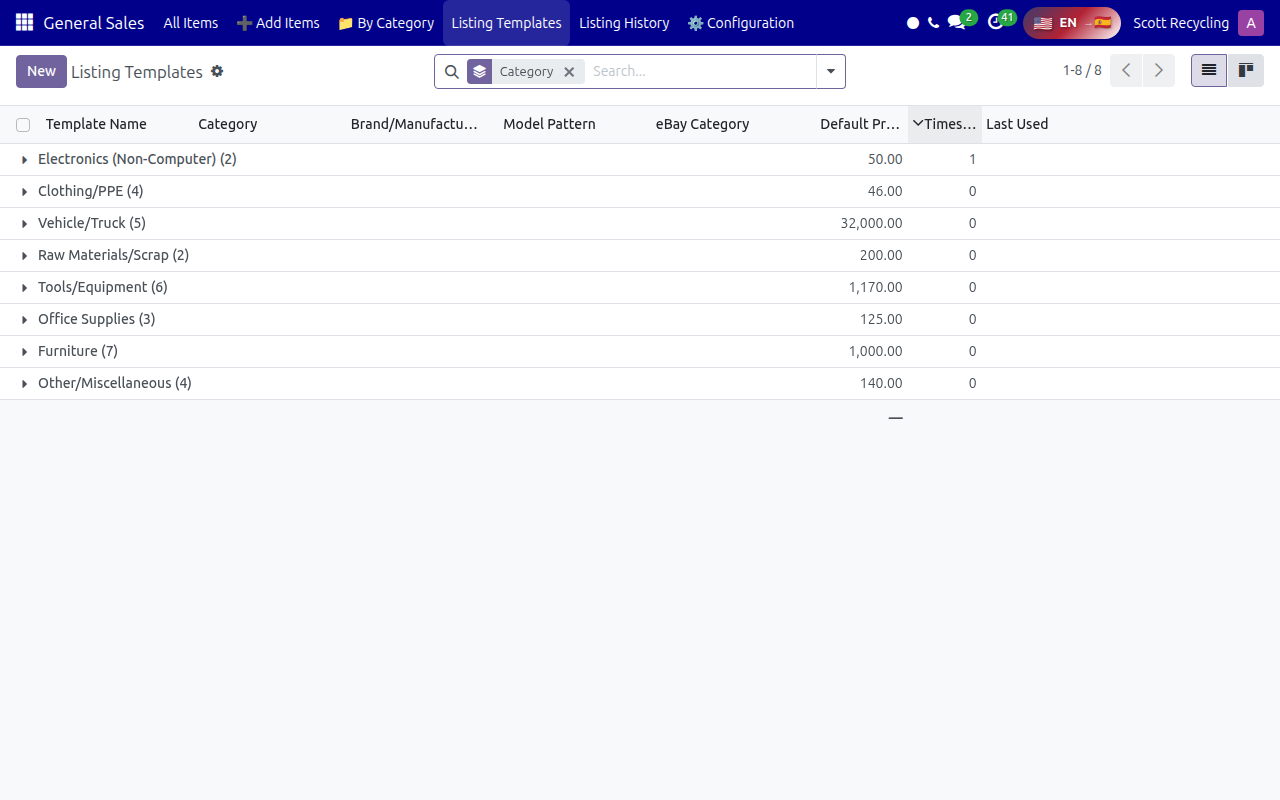This screenshot has height=800, width=1280.
Task: Go to previous page of records
Action: 1126,71
